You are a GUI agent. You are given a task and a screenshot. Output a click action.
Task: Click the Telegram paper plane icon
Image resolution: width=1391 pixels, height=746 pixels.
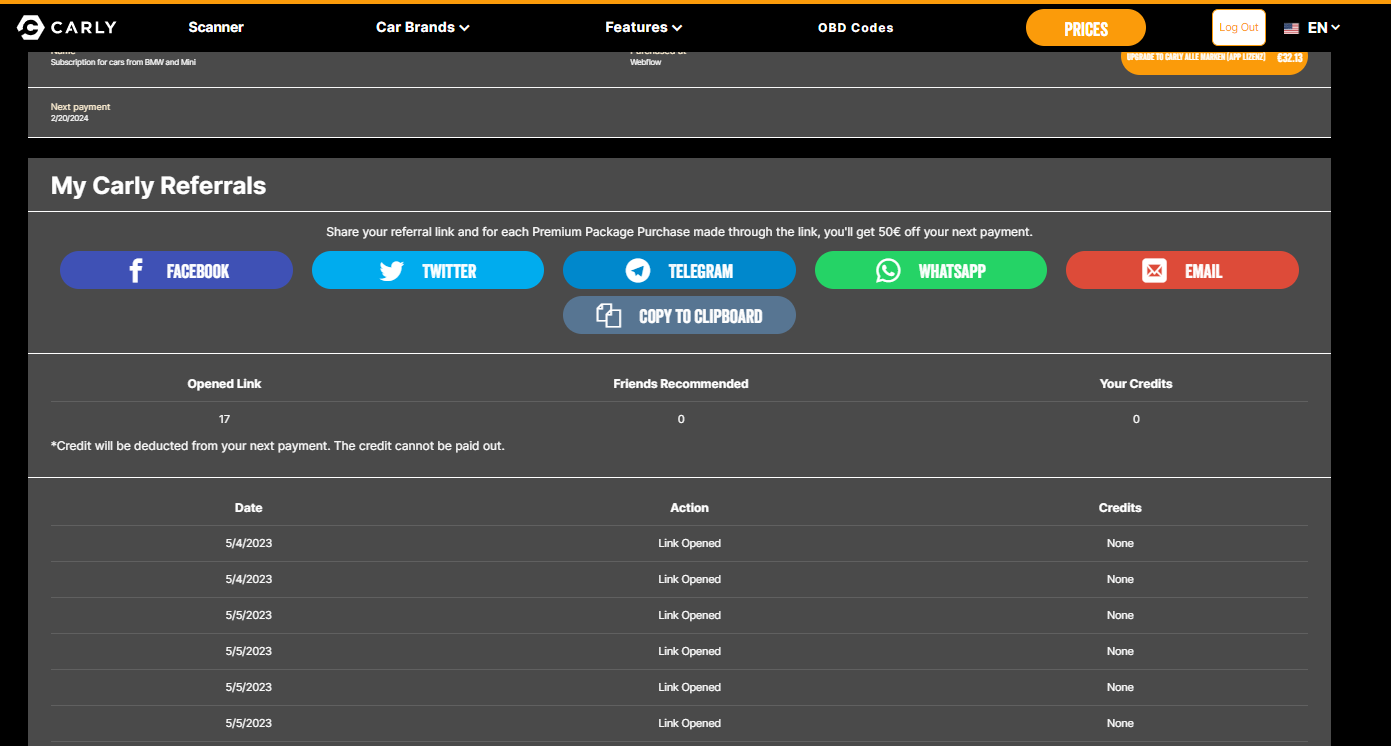[638, 271]
